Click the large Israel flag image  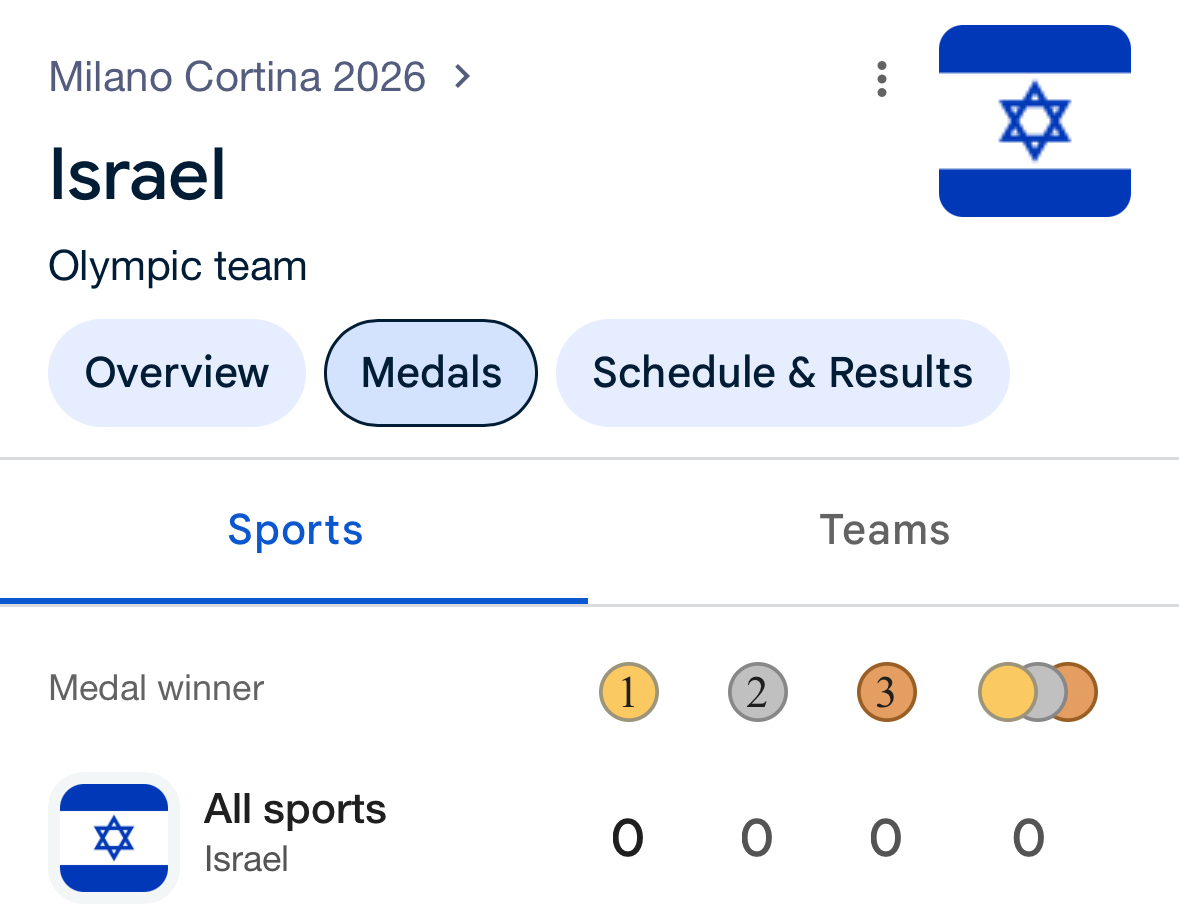point(1034,121)
